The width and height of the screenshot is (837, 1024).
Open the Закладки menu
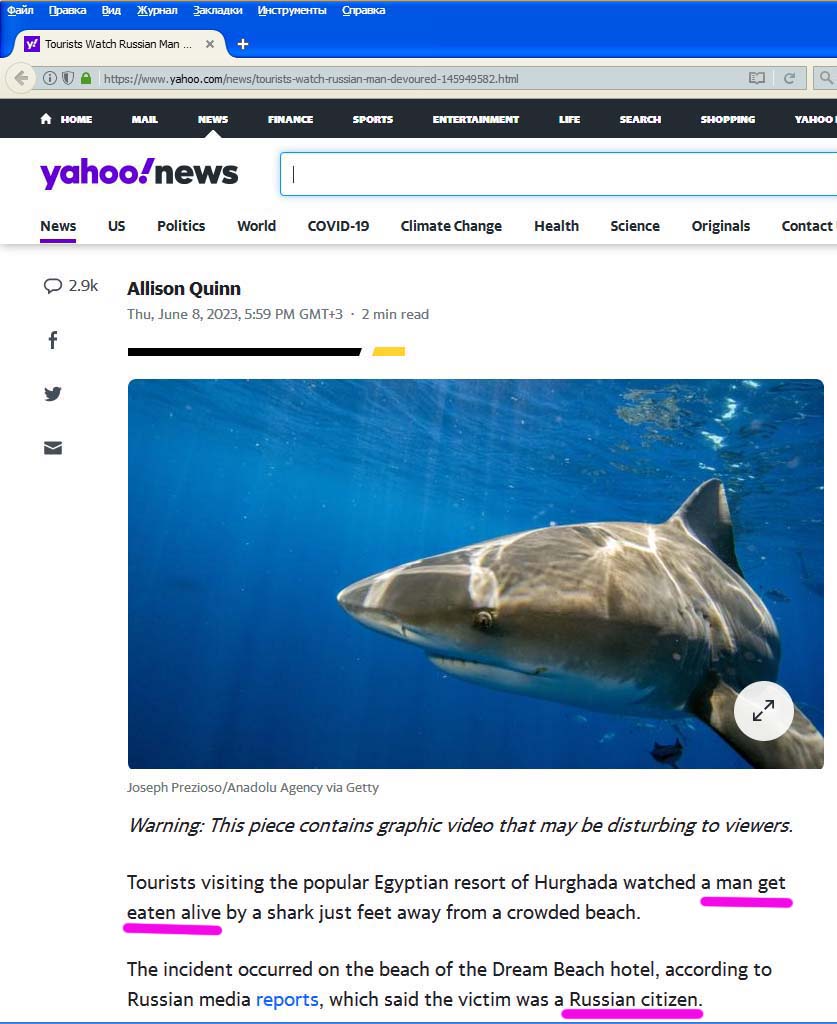217,10
